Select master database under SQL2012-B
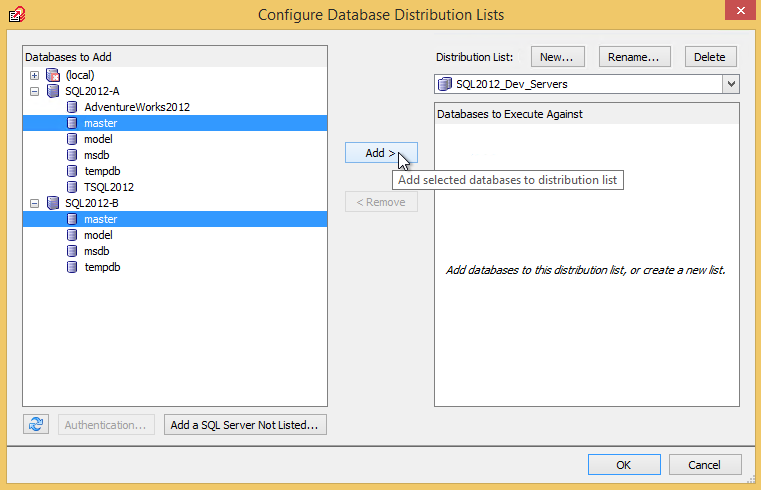 click(x=100, y=219)
